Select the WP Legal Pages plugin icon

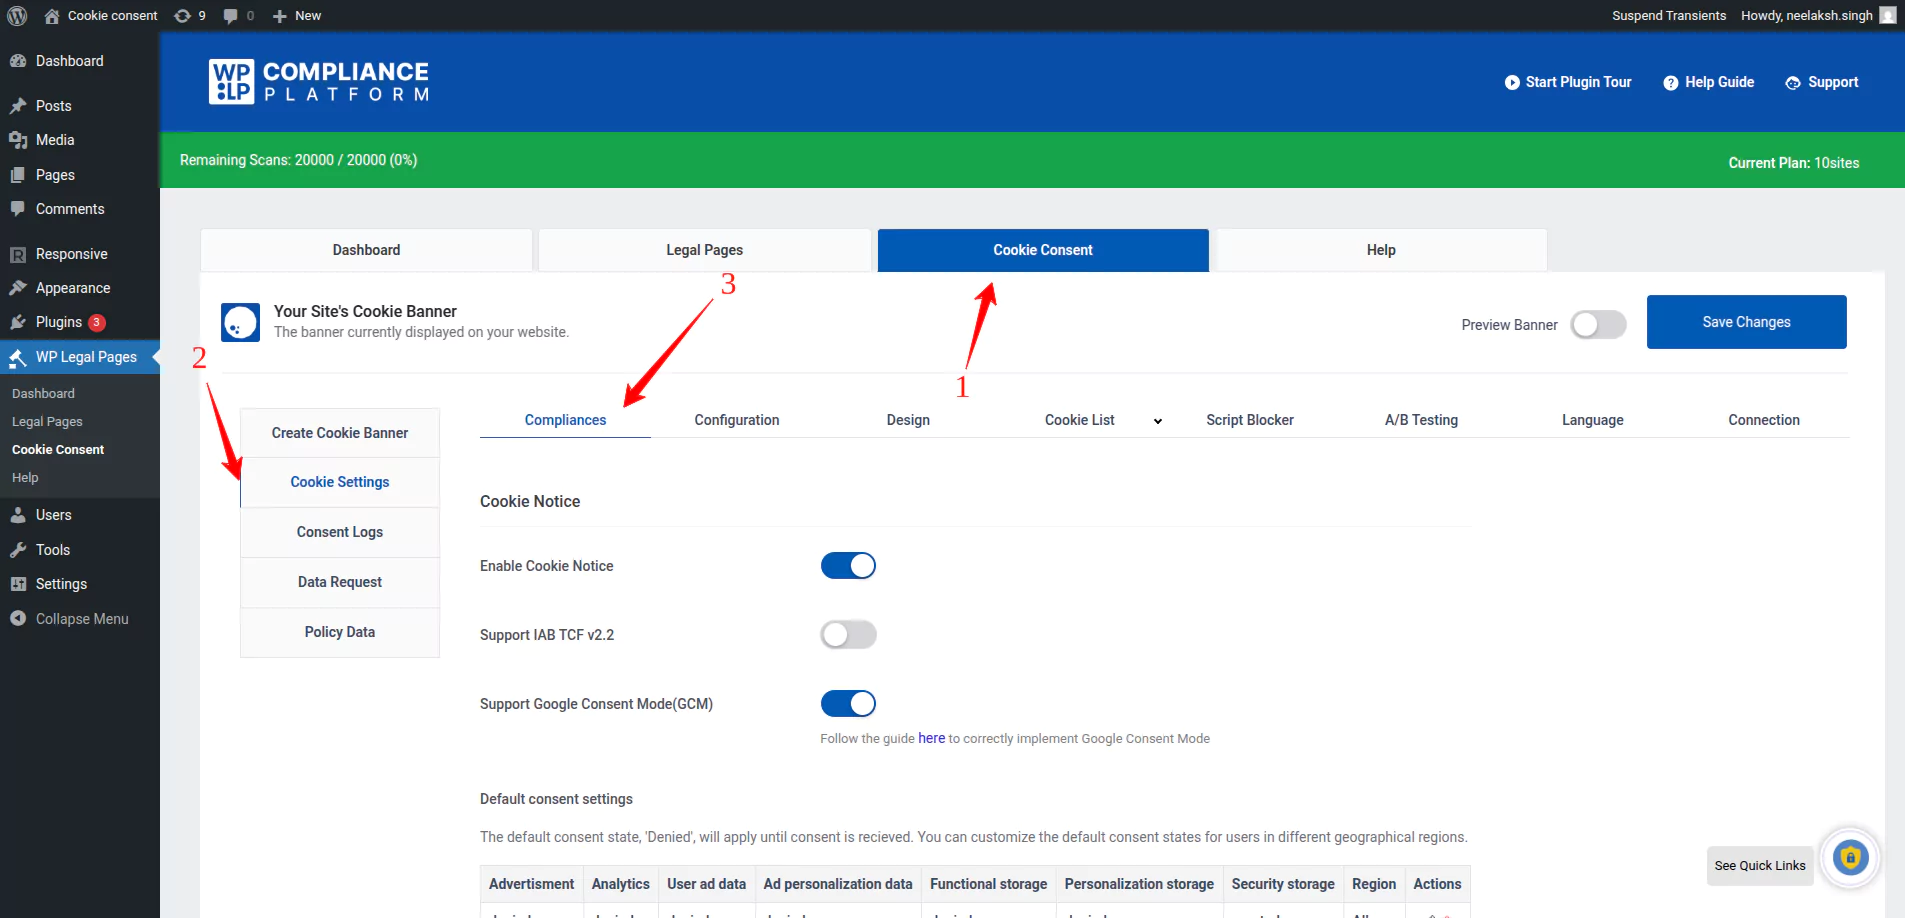[17, 357]
